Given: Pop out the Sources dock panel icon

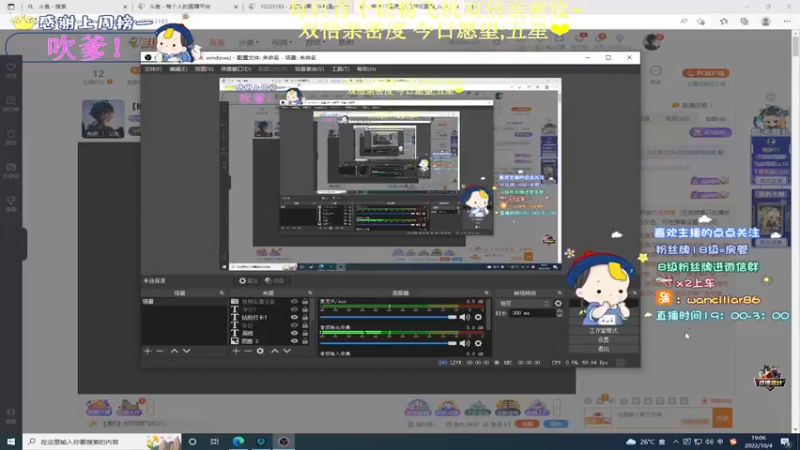Looking at the screenshot, I should [310, 293].
